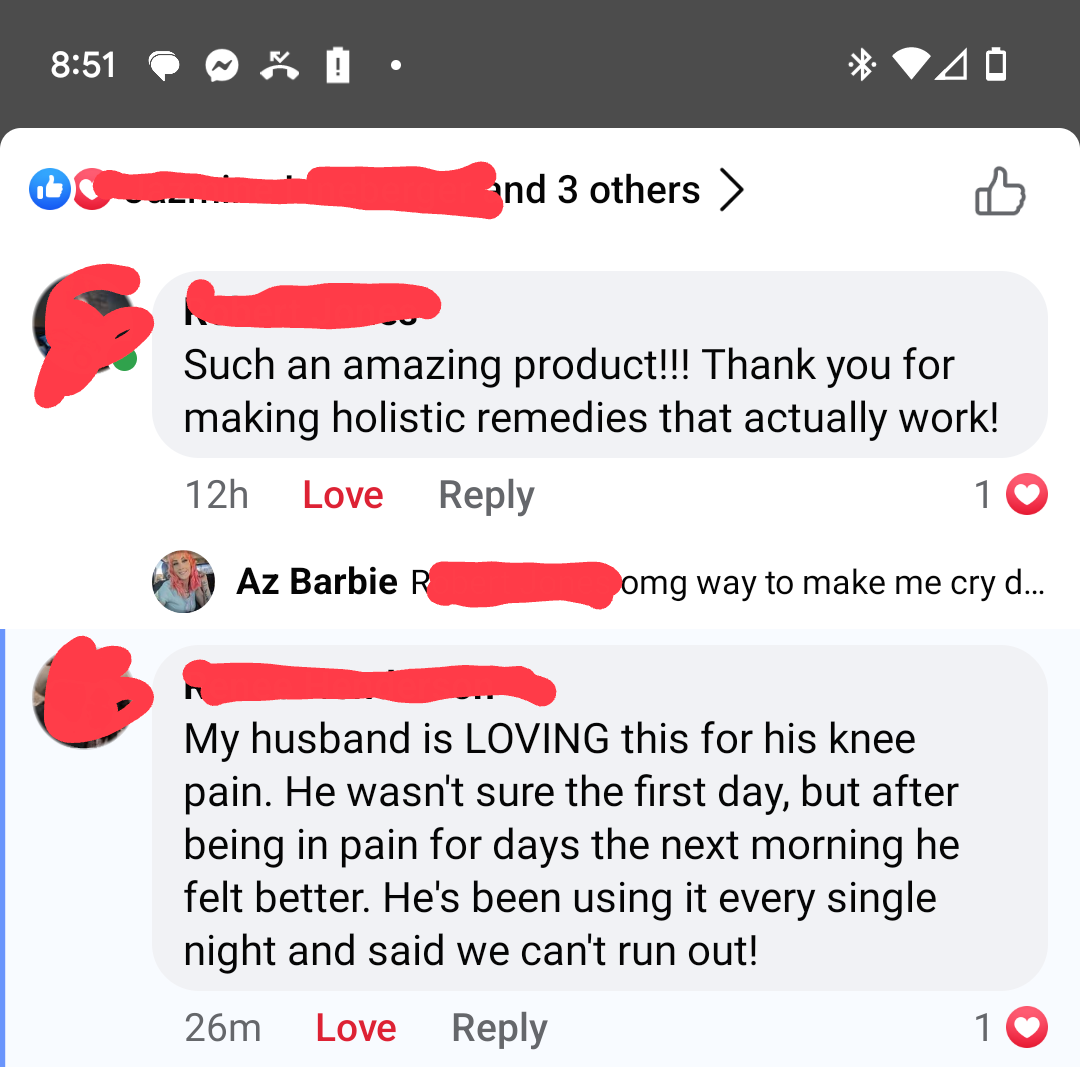Open second commenter's redacted profile picture
This screenshot has width=1080, height=1073.
[85, 697]
